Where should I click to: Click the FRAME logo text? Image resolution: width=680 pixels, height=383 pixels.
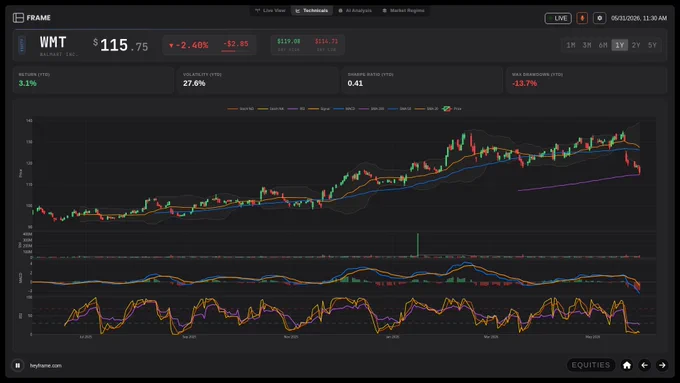point(39,18)
